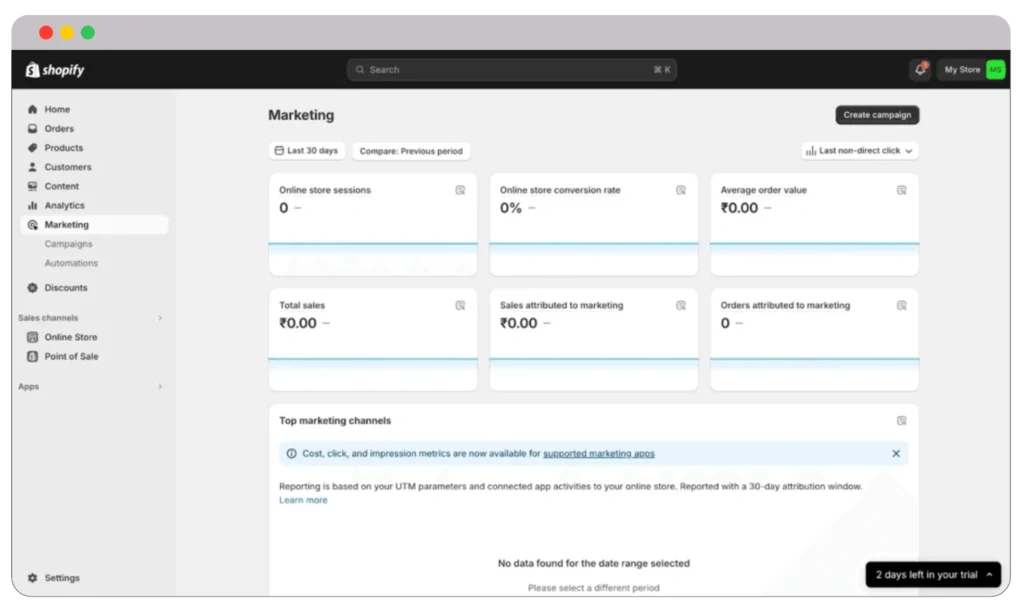Click the Customers icon in the sidebar
Viewport: 1024px width, 609px height.
coord(32,166)
